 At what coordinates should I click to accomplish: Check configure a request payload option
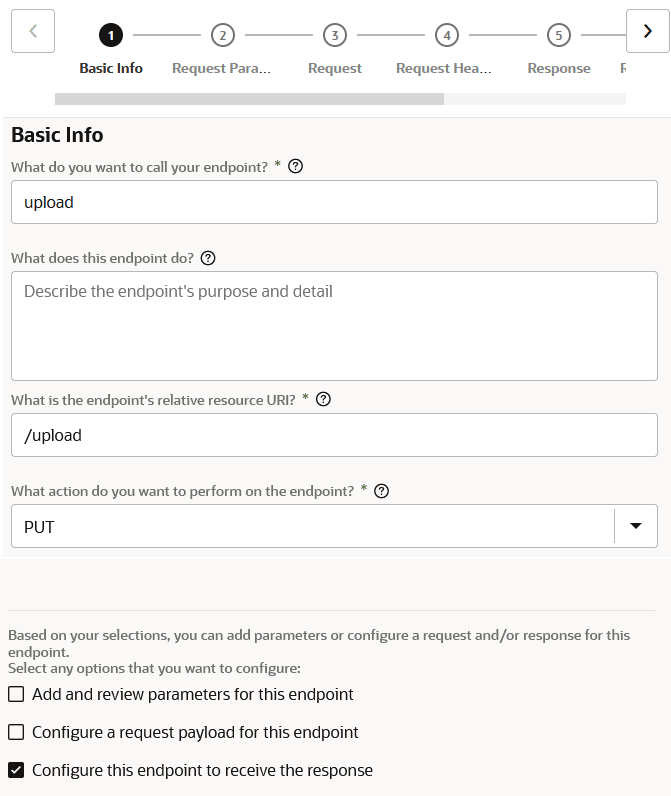16,732
